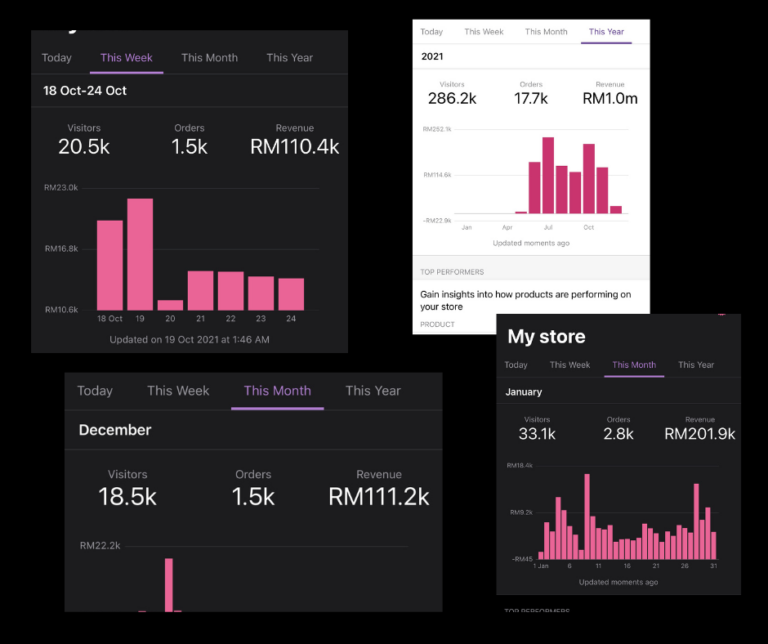
Task: Select This Week tab in 18 Oct-24 Oct panel
Action: tap(126, 58)
